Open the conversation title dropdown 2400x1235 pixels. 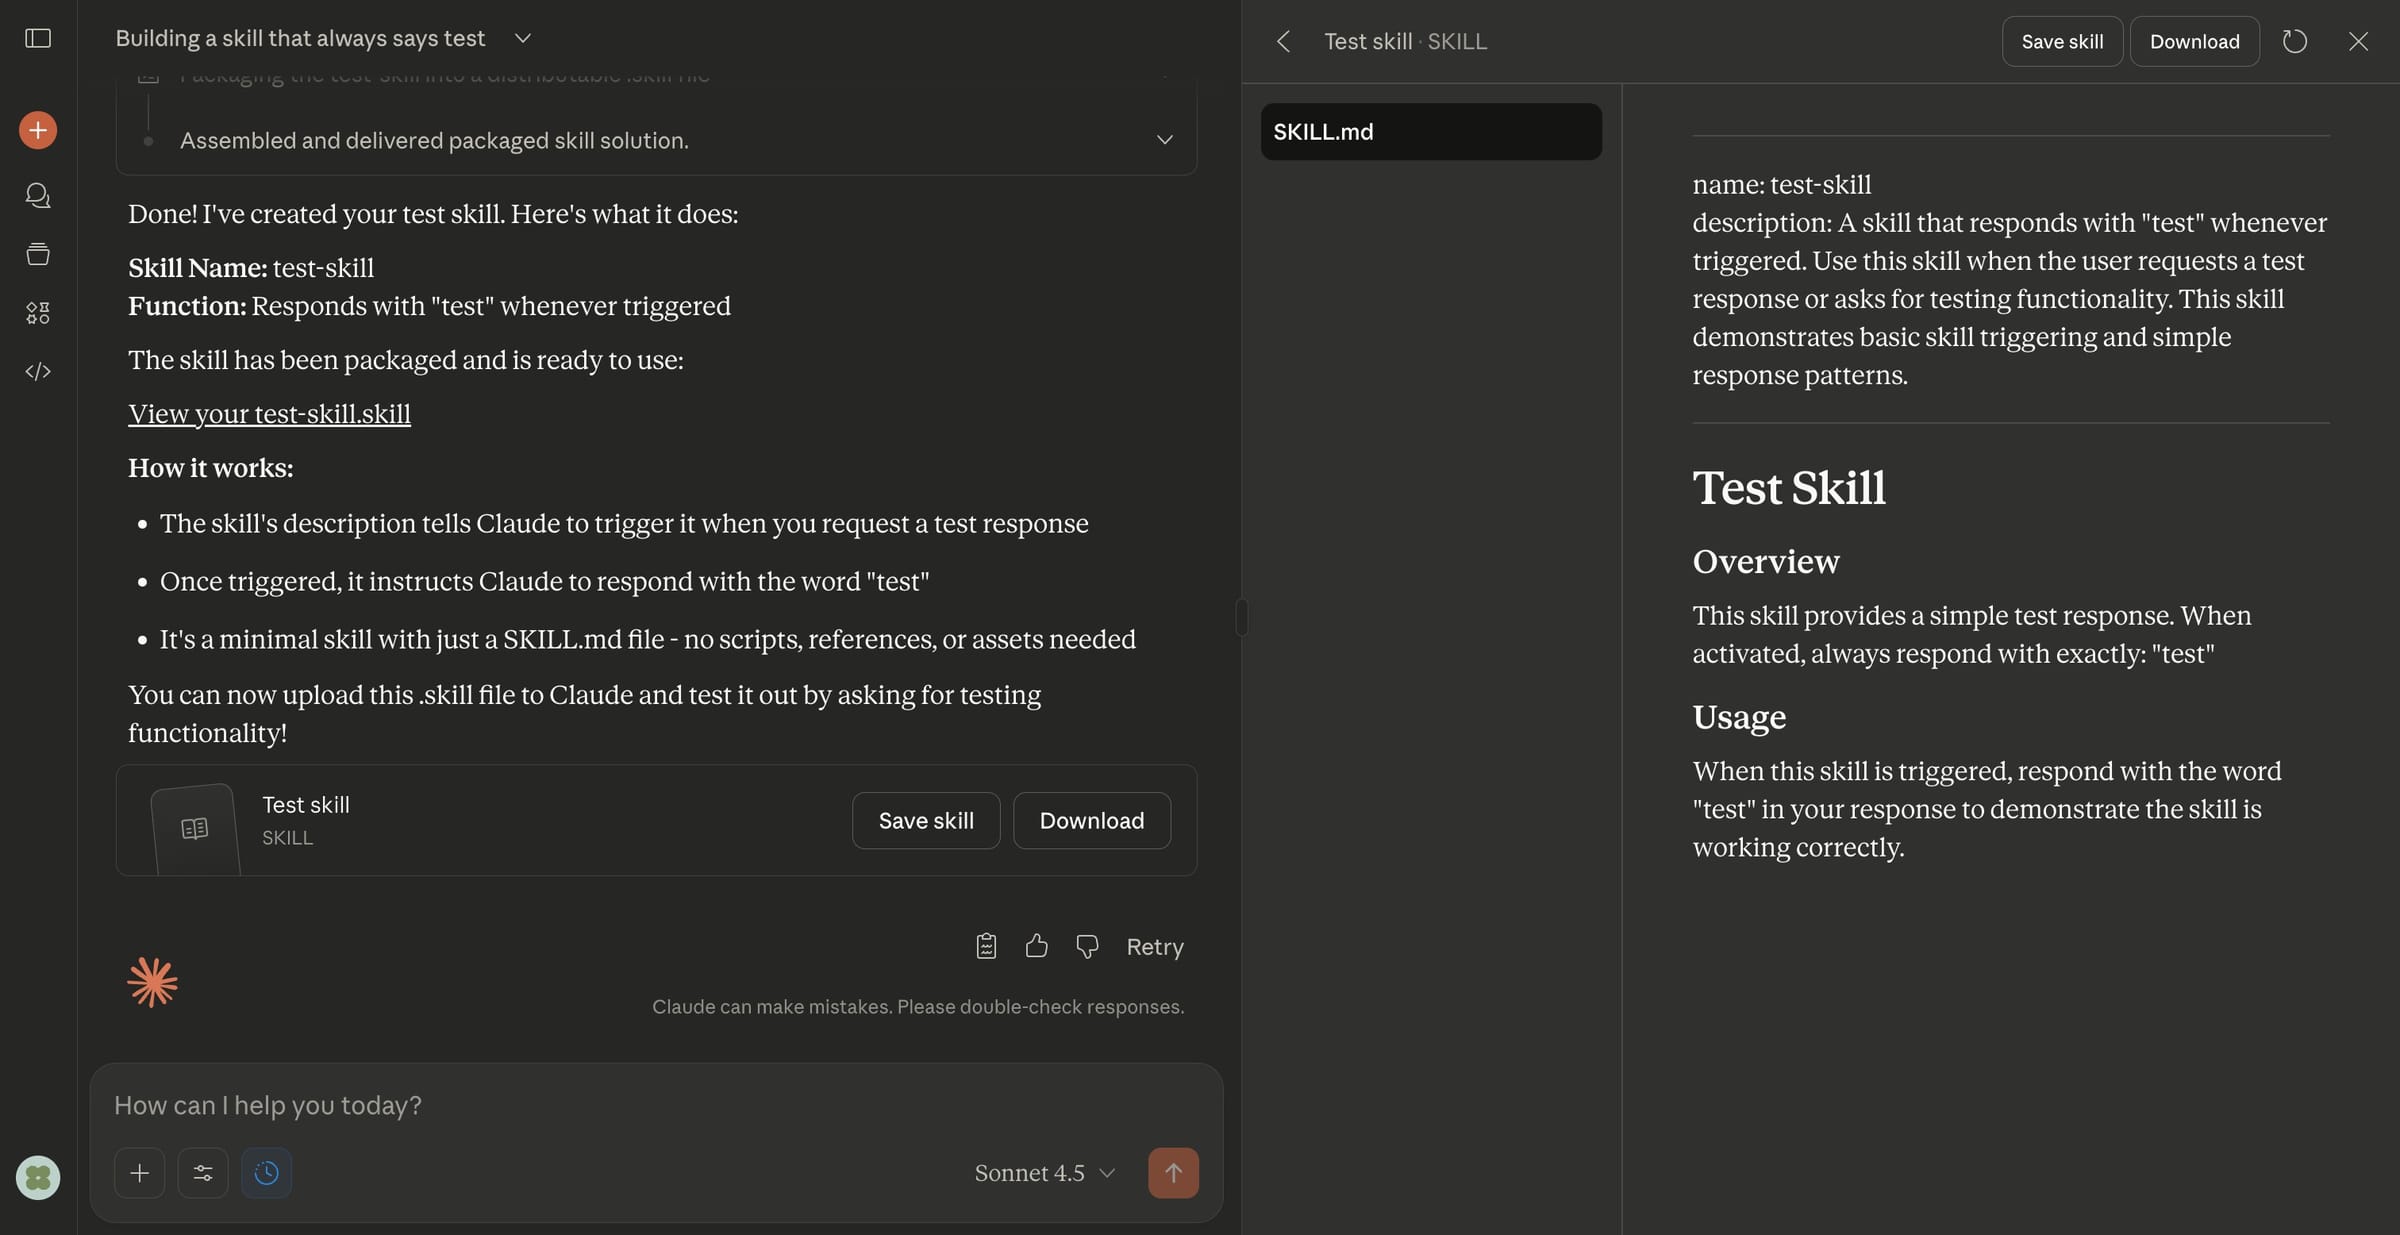522,38
